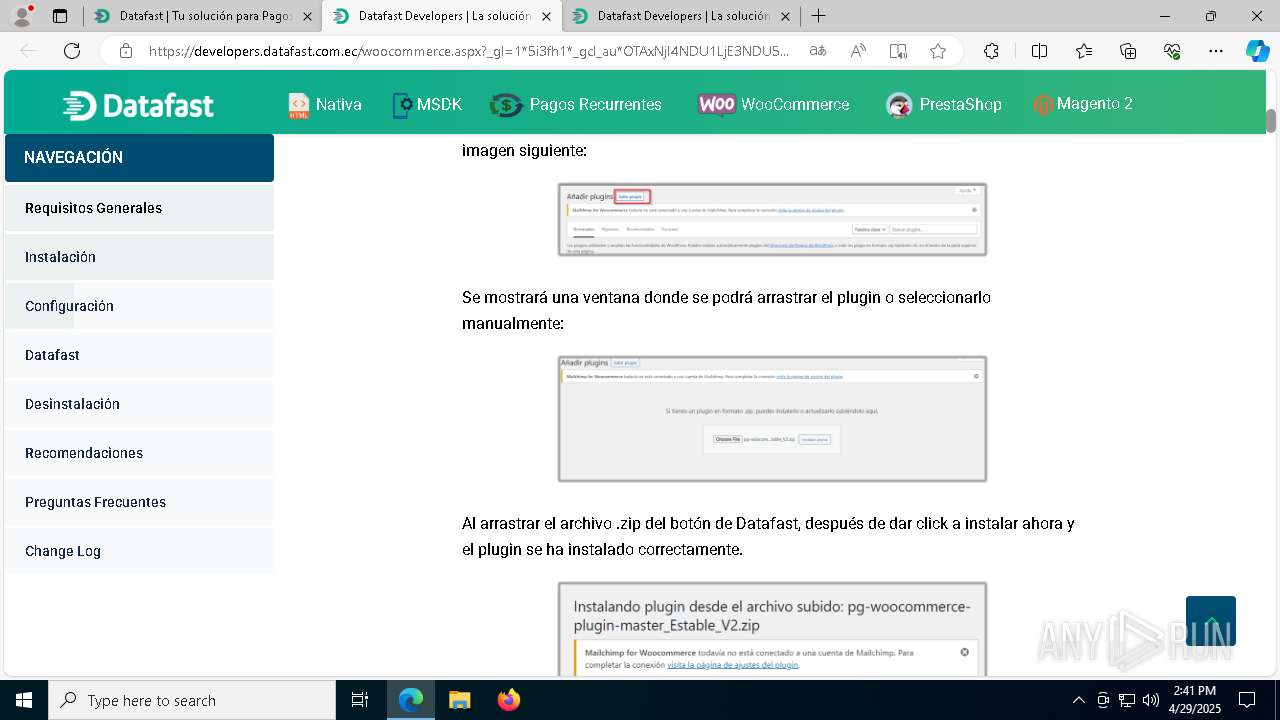
Task: Open Collections icon
Action: pos(1128,51)
